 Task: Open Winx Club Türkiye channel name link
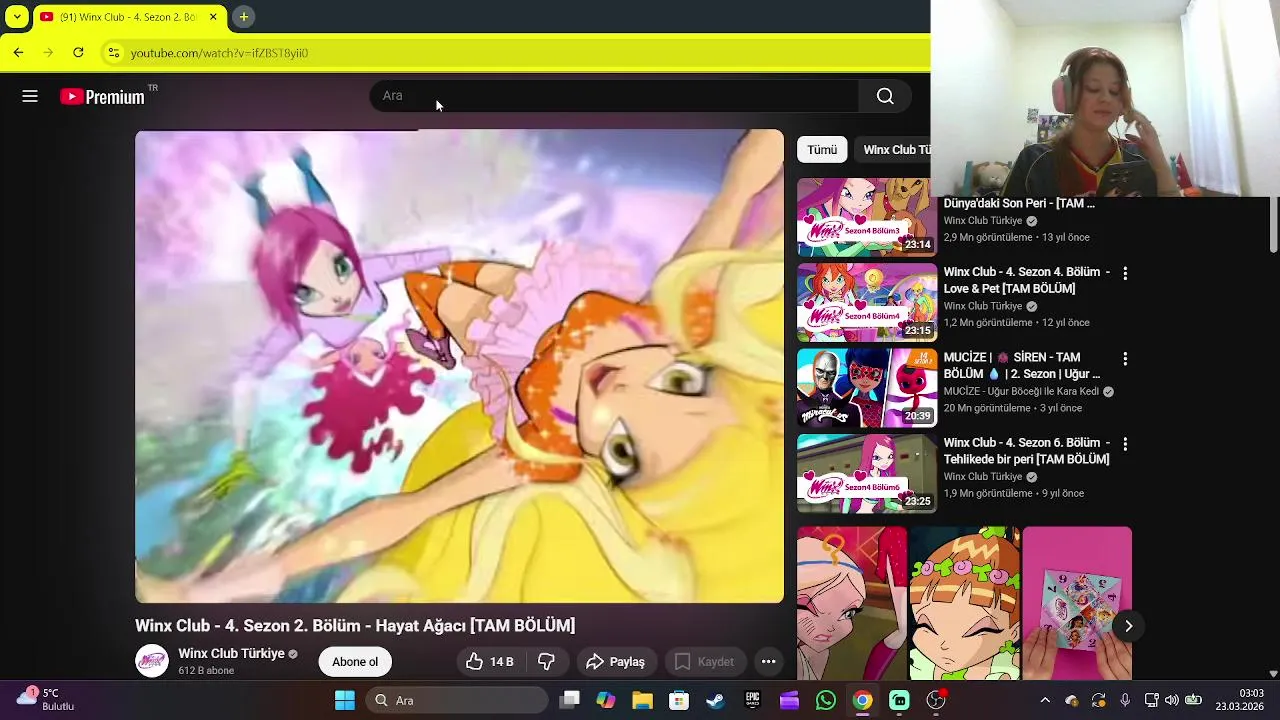pos(231,654)
